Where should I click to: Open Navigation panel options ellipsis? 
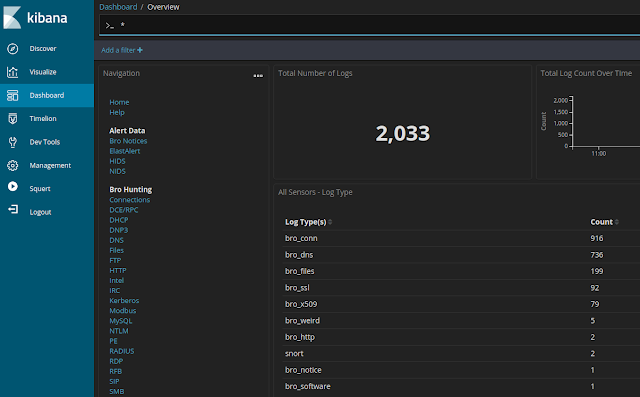(x=258, y=75)
